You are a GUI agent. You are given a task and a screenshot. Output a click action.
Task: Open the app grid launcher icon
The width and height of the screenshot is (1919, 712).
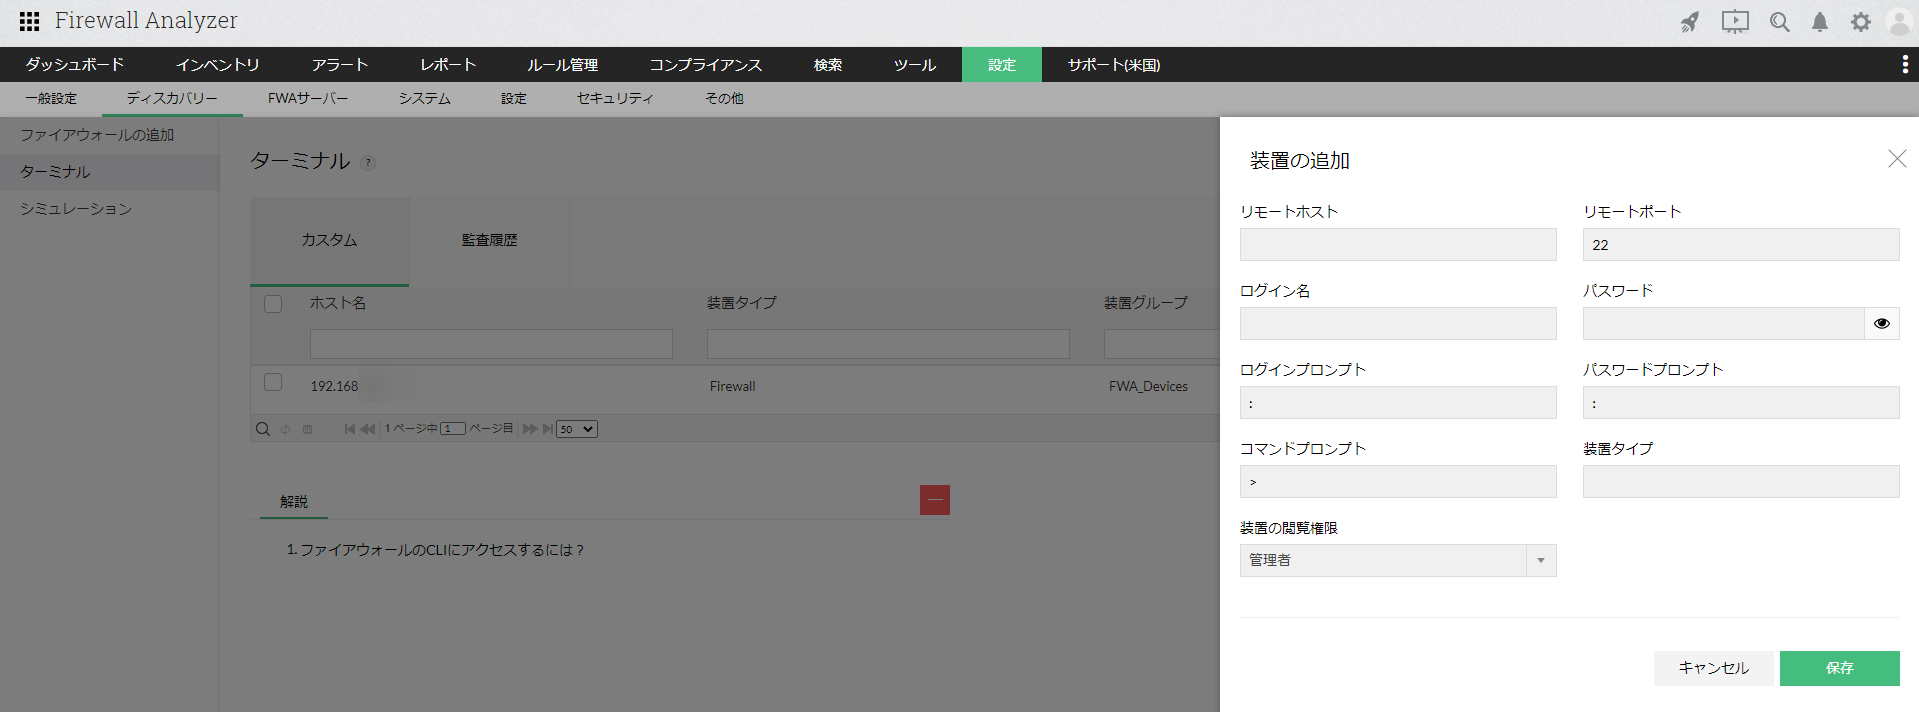click(x=29, y=21)
